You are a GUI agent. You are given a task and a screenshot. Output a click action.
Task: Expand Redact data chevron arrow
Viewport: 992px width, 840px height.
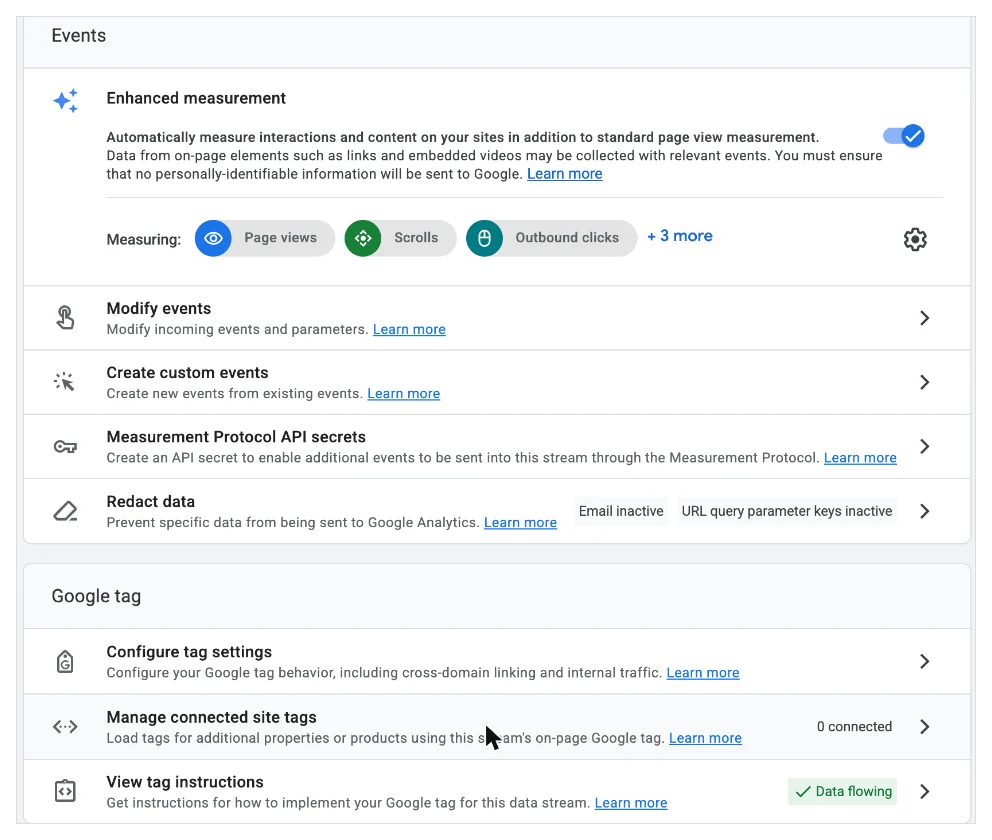coord(924,511)
